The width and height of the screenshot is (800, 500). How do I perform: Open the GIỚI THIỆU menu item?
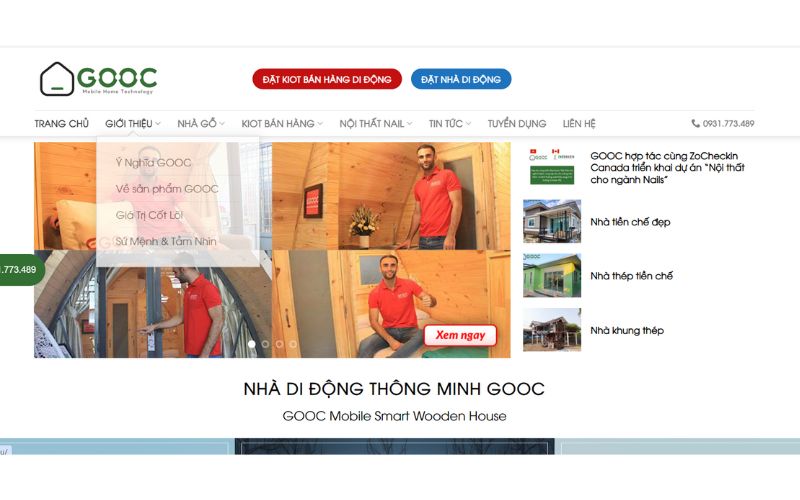pos(129,123)
